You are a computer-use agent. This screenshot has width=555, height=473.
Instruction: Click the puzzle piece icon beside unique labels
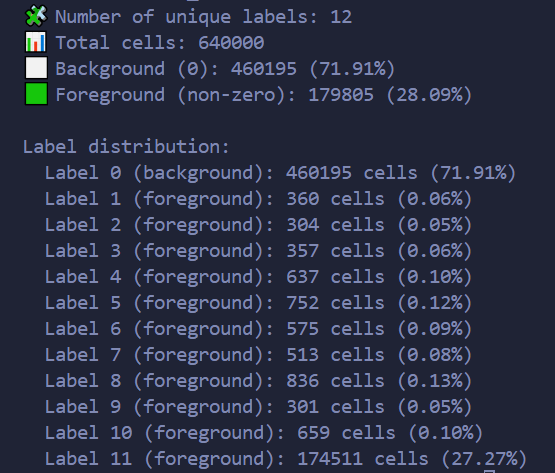click(x=36, y=16)
